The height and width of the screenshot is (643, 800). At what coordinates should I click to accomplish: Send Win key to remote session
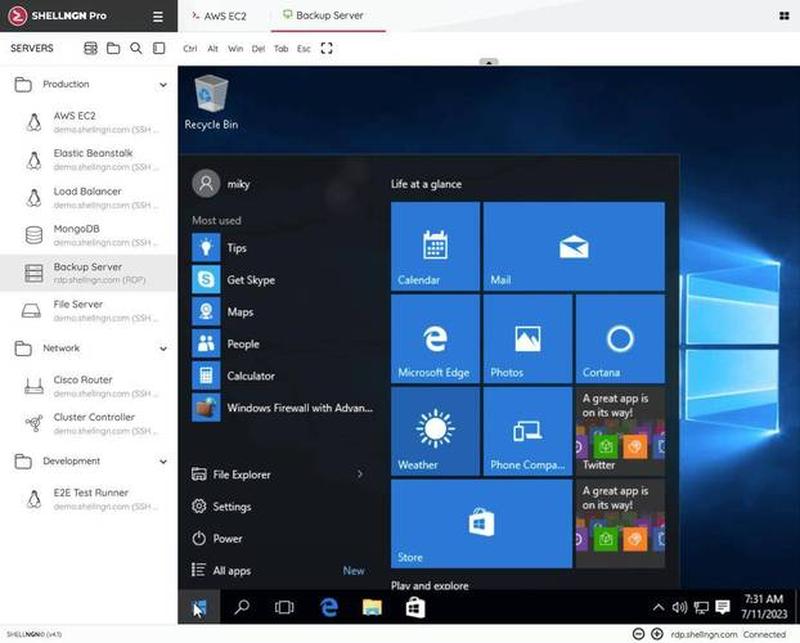235,48
